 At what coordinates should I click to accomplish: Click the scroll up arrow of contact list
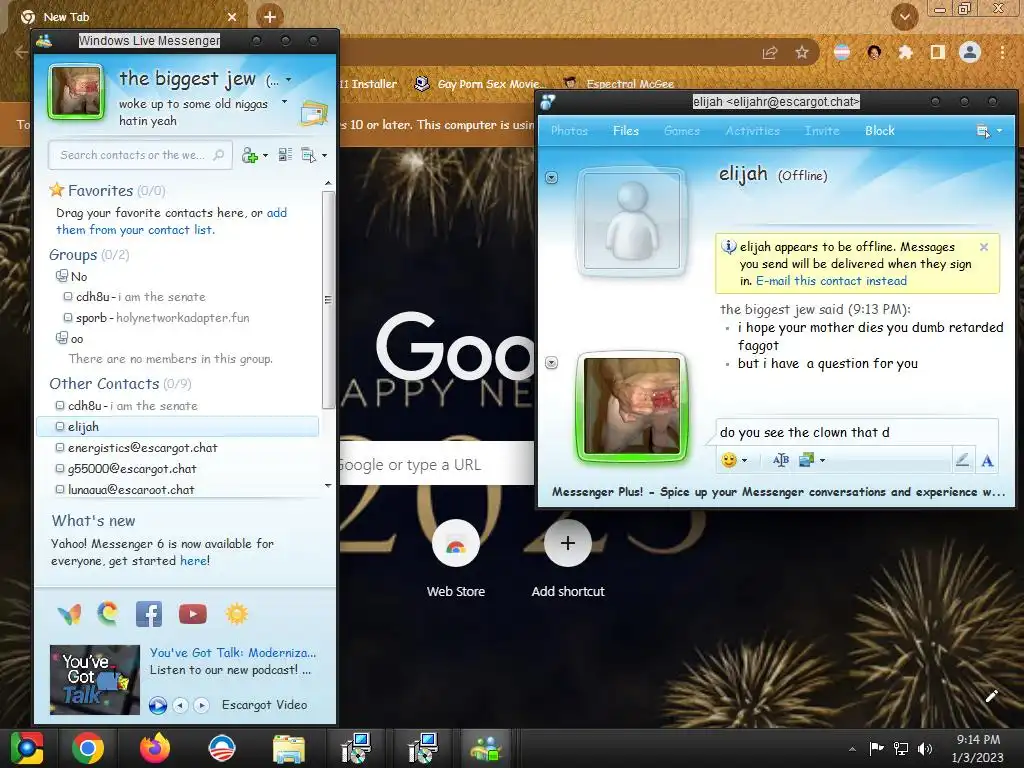[328, 184]
